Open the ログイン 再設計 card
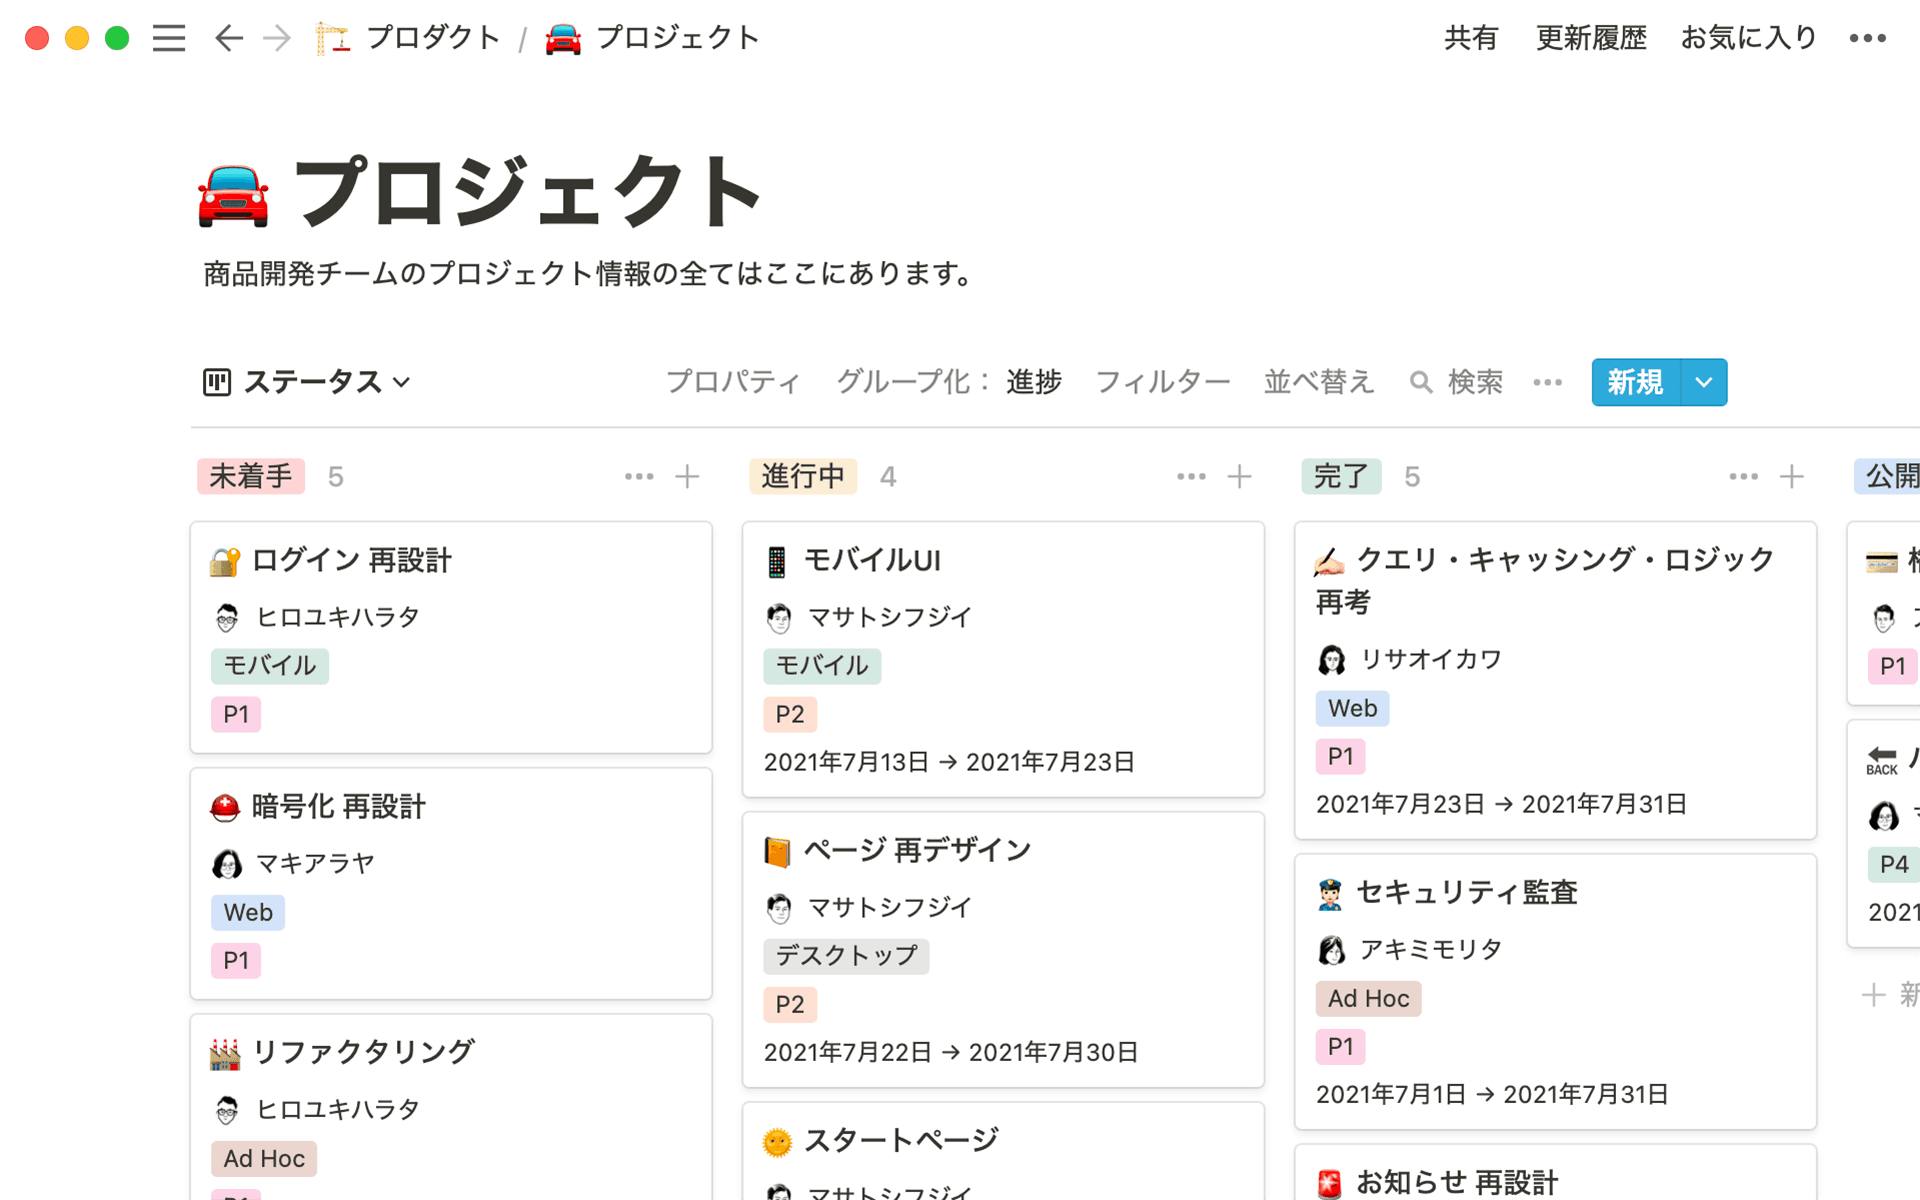This screenshot has height=1200, width=1920. 450,560
